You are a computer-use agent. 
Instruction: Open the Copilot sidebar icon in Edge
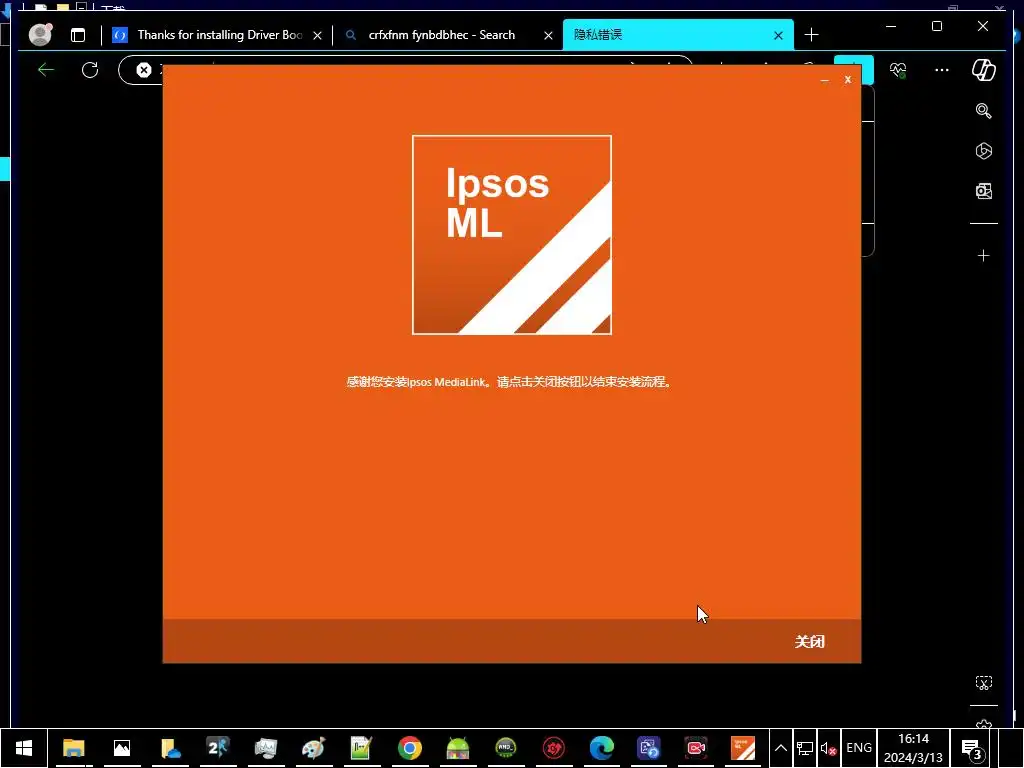tap(984, 70)
